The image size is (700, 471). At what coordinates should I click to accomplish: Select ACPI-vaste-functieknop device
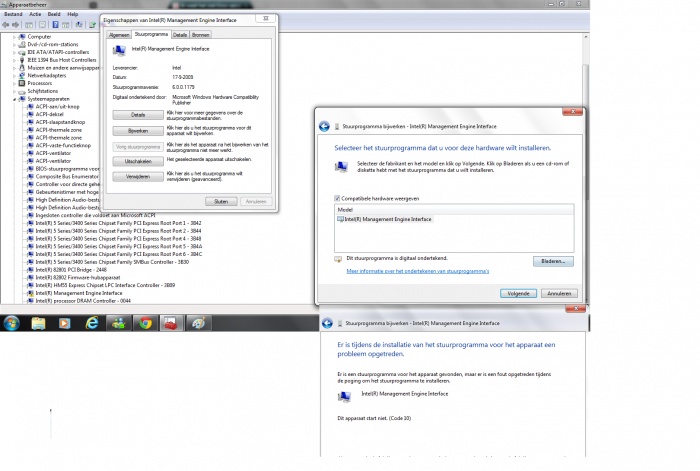[x=63, y=146]
